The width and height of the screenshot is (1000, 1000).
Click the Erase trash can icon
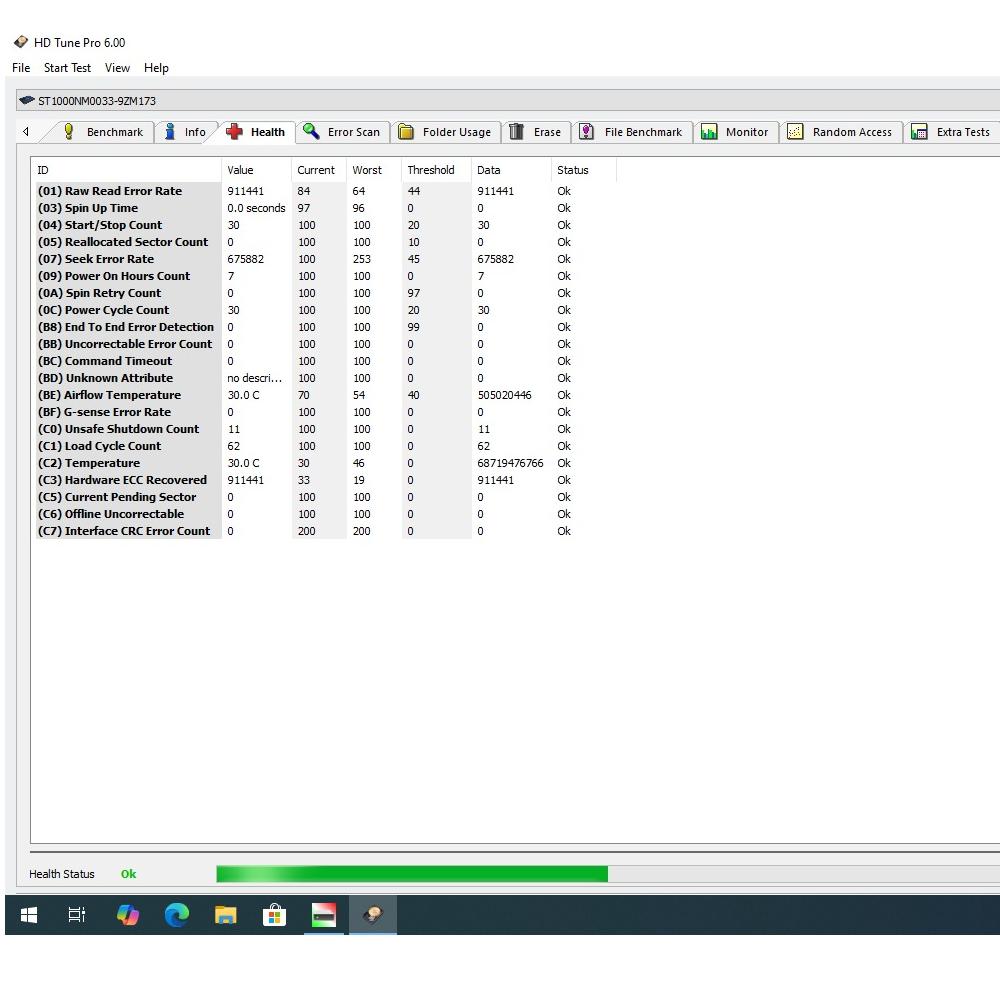(x=516, y=131)
